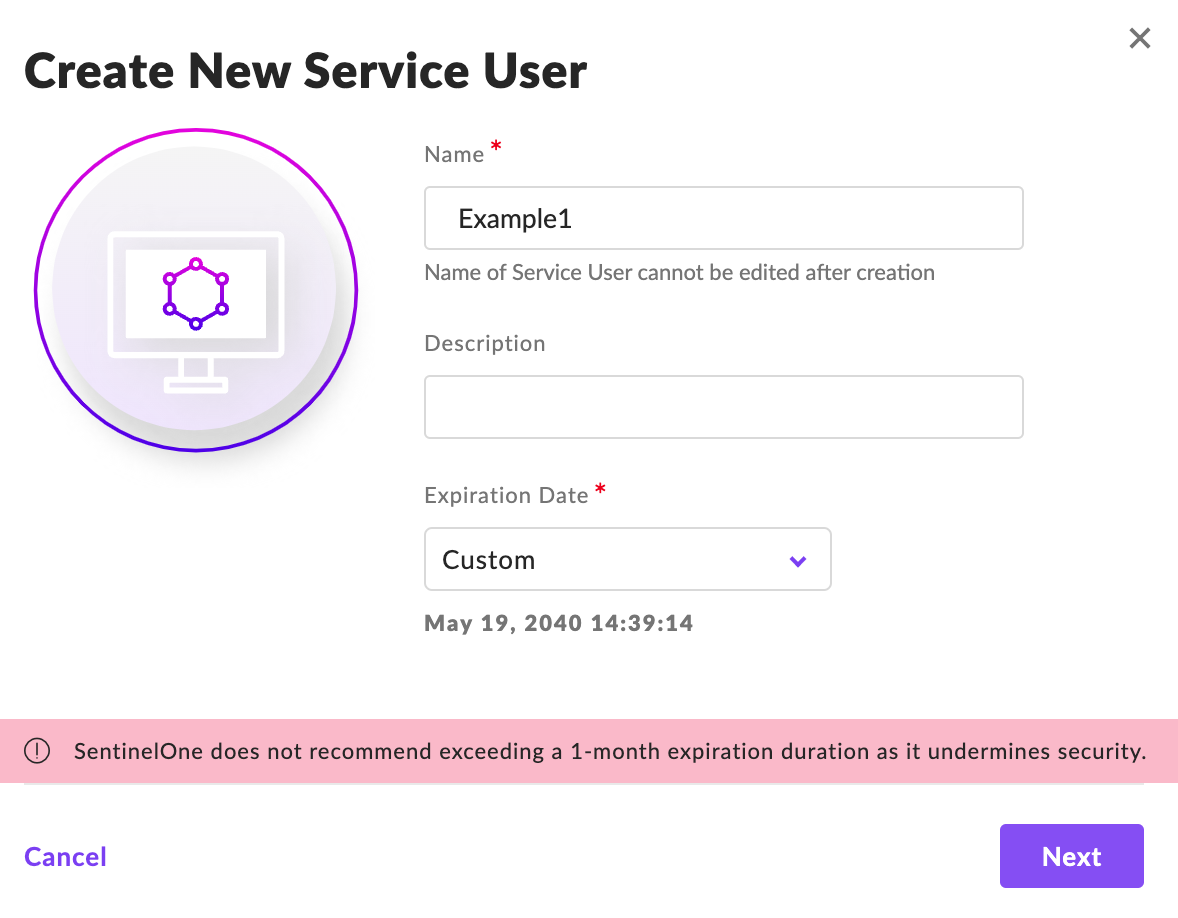This screenshot has height=918, width=1178.
Task: Click the chevron on the Expiration Date selector
Action: click(797, 561)
